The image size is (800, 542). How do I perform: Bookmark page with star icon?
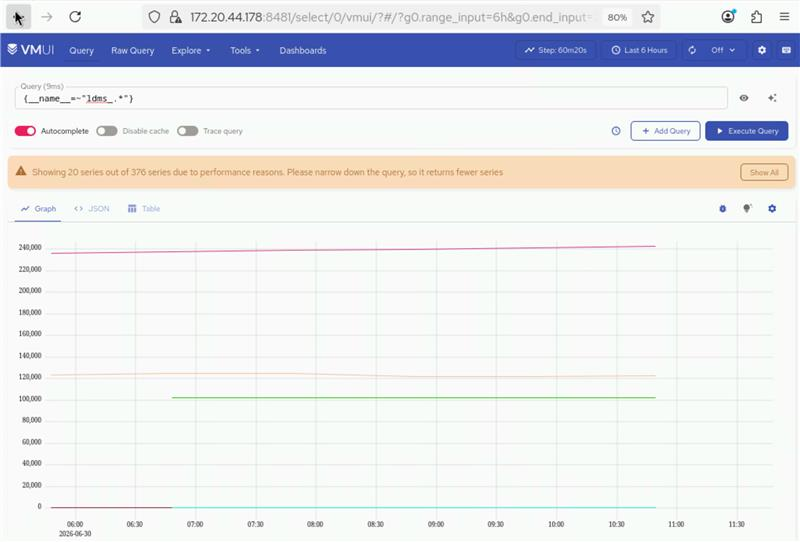pyautogui.click(x=648, y=17)
